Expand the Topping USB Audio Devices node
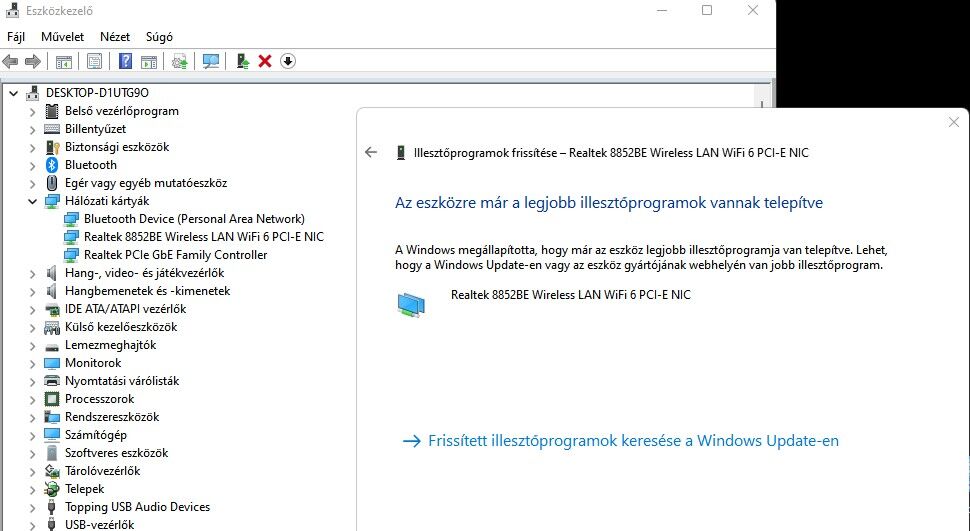 click(32, 507)
